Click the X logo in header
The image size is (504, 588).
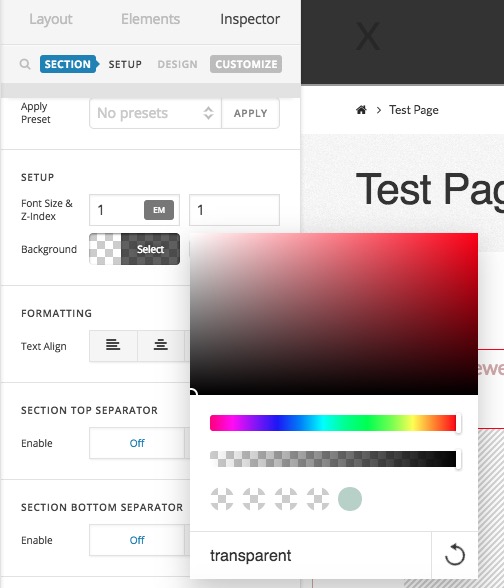click(x=368, y=36)
